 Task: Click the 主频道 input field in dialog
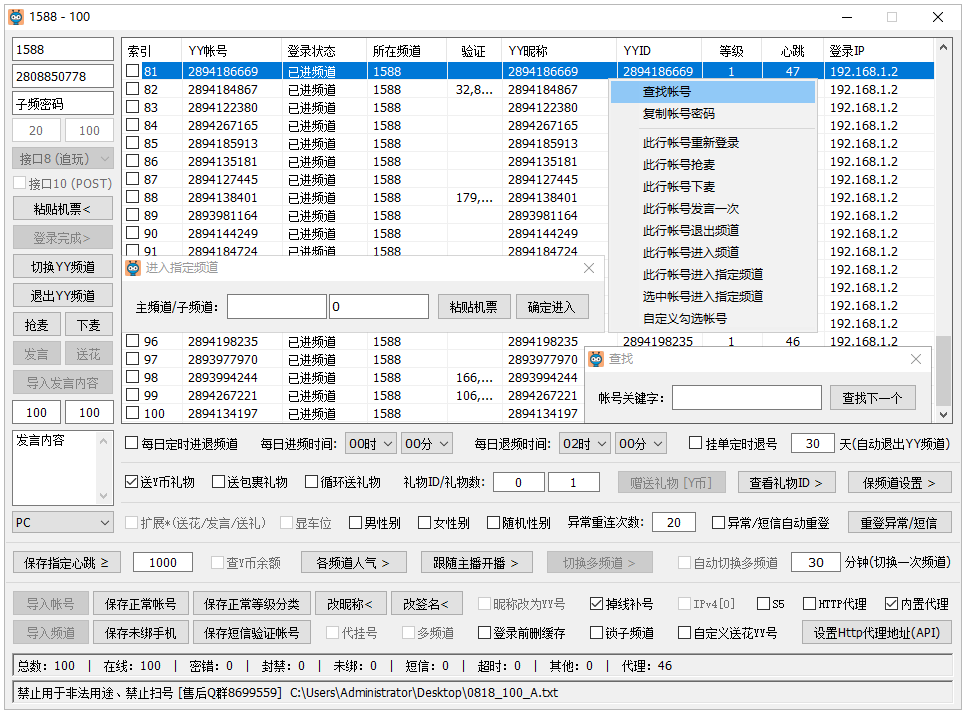click(x=277, y=307)
